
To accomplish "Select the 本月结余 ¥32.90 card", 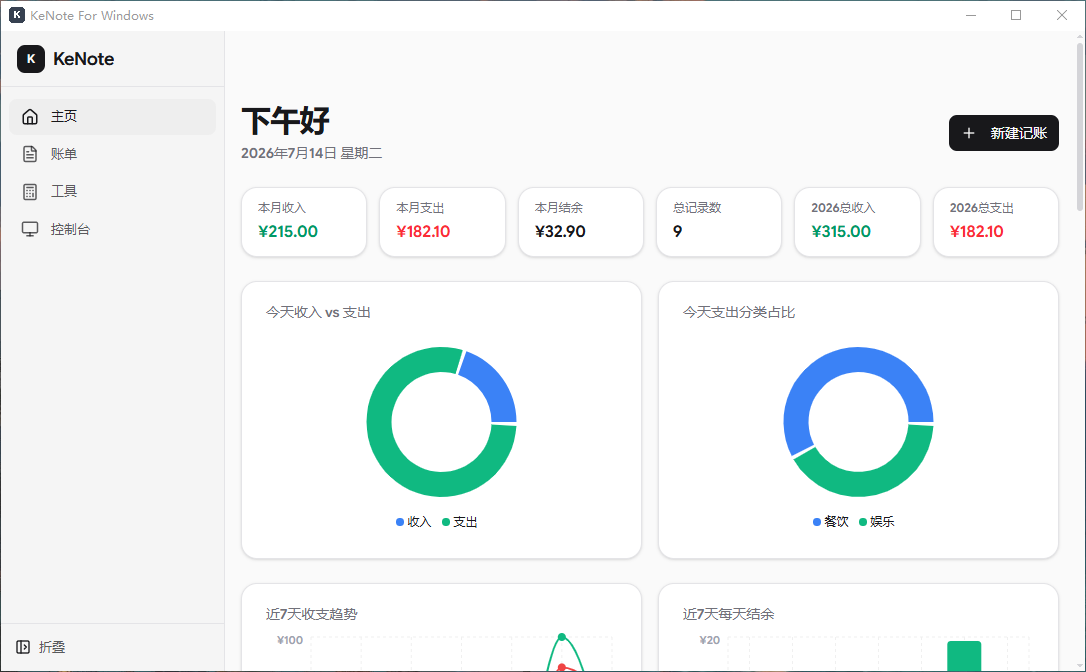I will (x=580, y=222).
